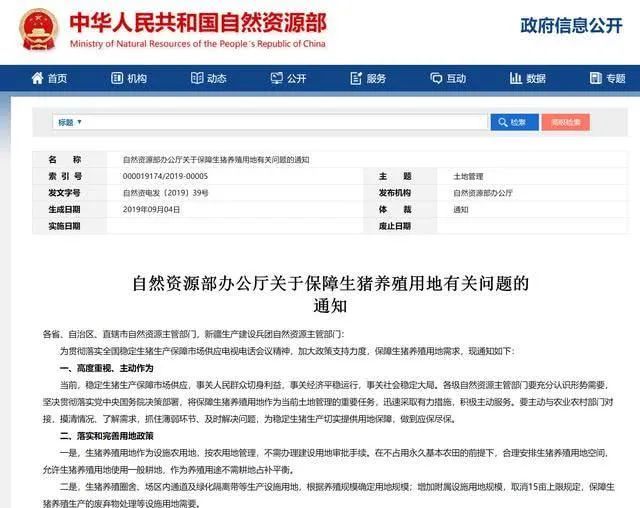The image size is (640, 508).
Task: Click the open-book icon beside 动态
Action: [197, 78]
